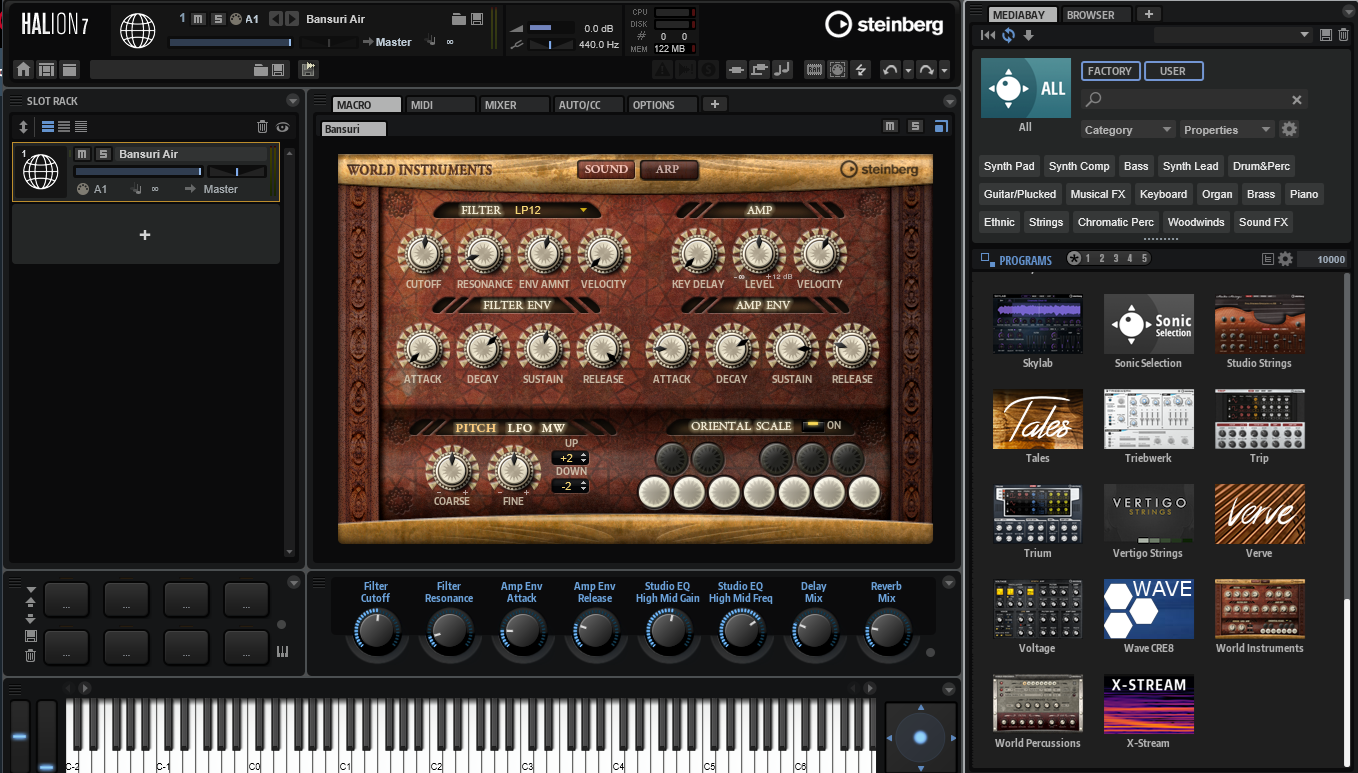Click the Home icon in the toolbar
Viewport: 1358px width, 773px height.
pyautogui.click(x=24, y=70)
